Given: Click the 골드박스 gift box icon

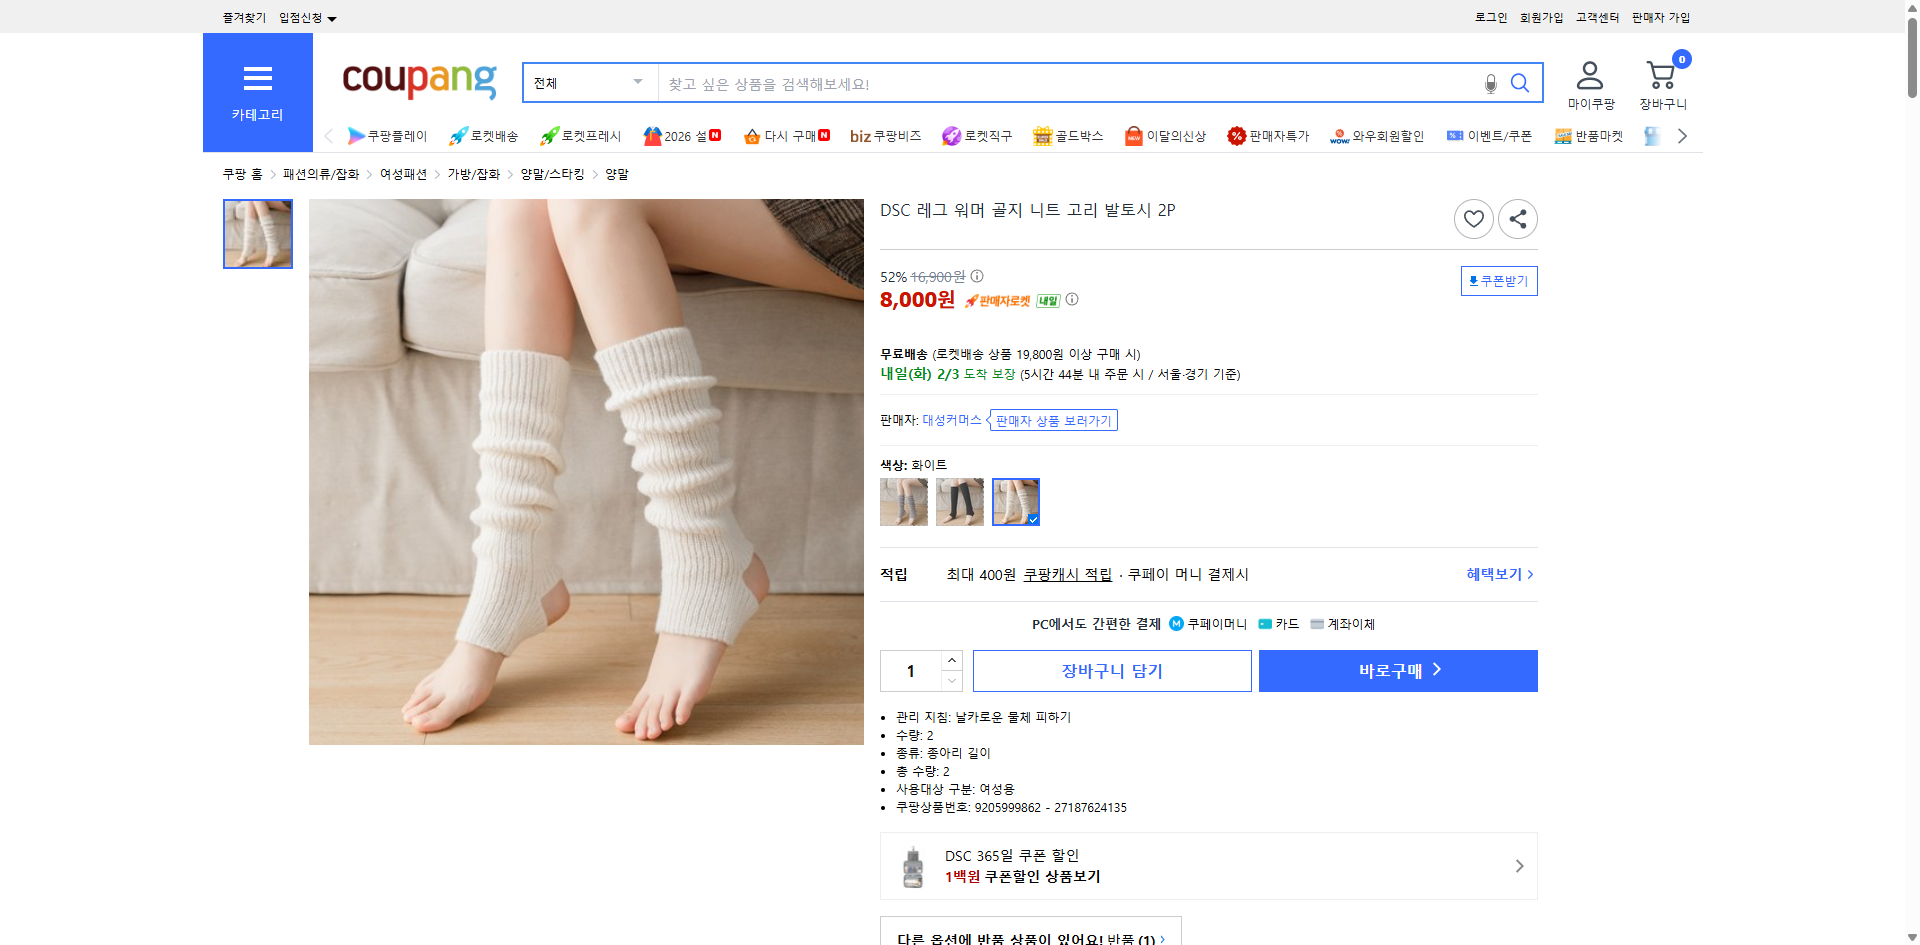Looking at the screenshot, I should (1041, 135).
